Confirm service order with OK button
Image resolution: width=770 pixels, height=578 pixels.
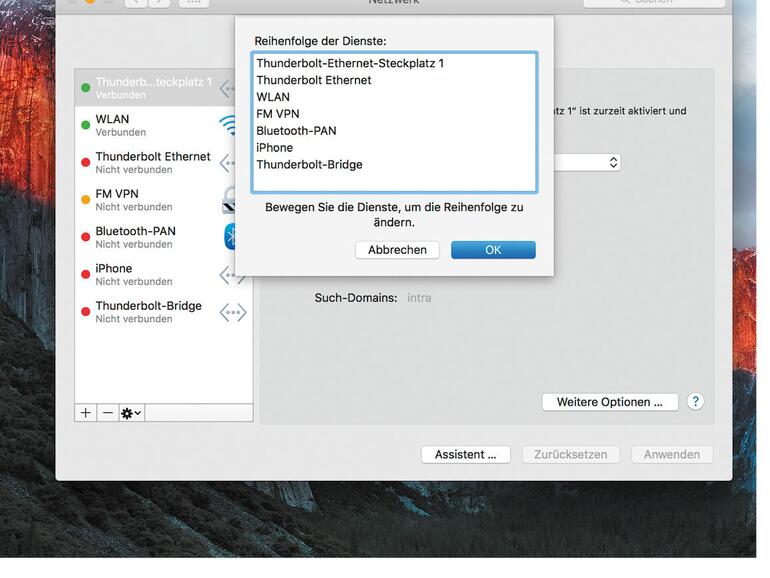click(493, 250)
